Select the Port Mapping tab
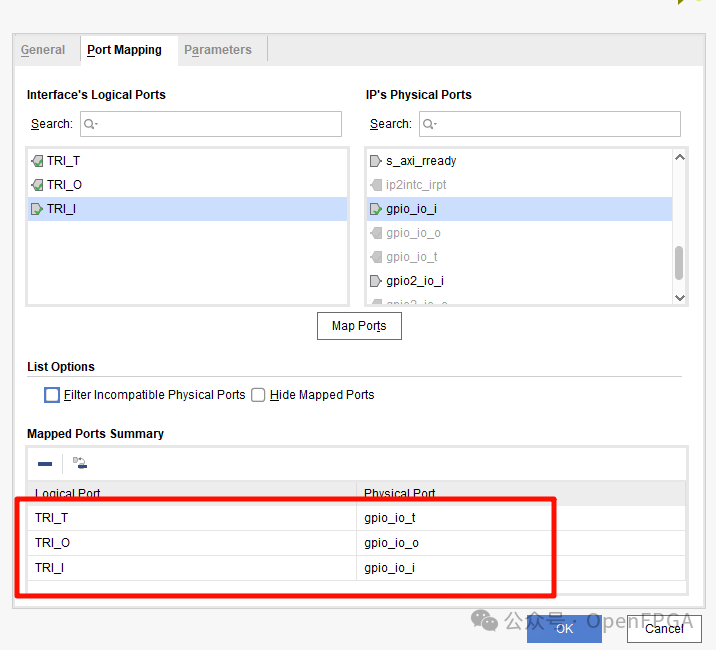The width and height of the screenshot is (716, 650). 124,50
